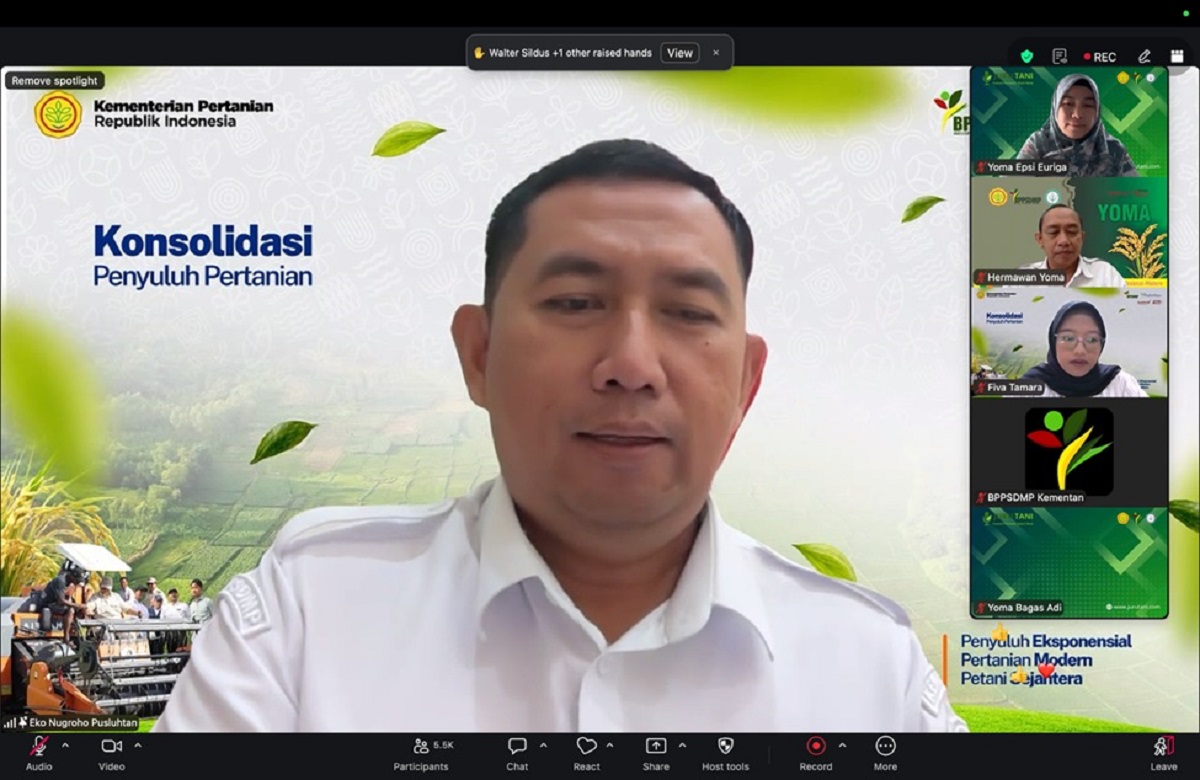The width and height of the screenshot is (1200, 780).
Task: Unmute microphone with Audio button
Action: coord(39,753)
